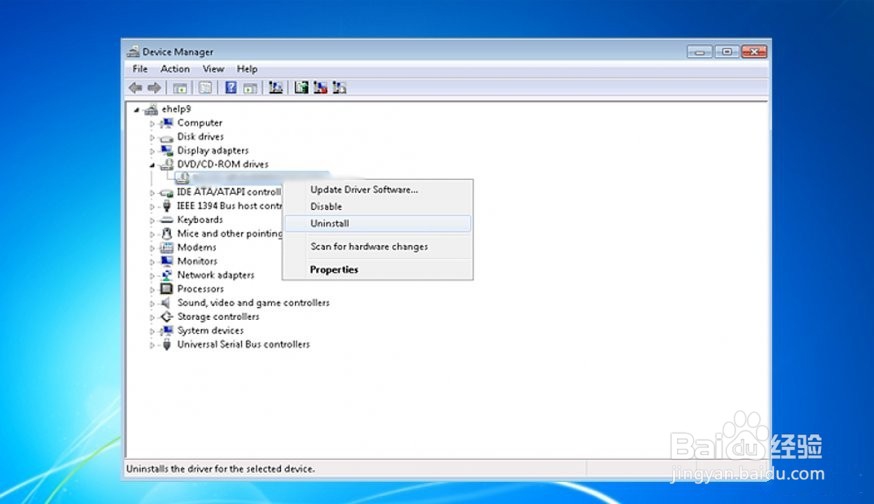Click the Scan for hardware changes toolbar icon

pyautogui.click(x=275, y=88)
